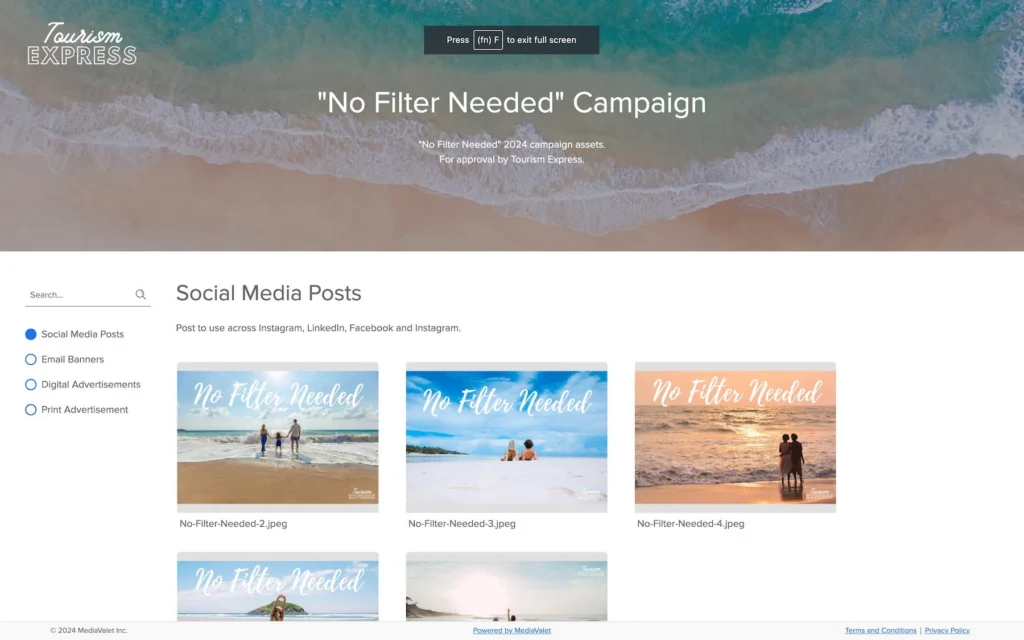Click the No-Filter-Needed-4.jpeg file name
The width and height of the screenshot is (1024, 640).
point(690,524)
